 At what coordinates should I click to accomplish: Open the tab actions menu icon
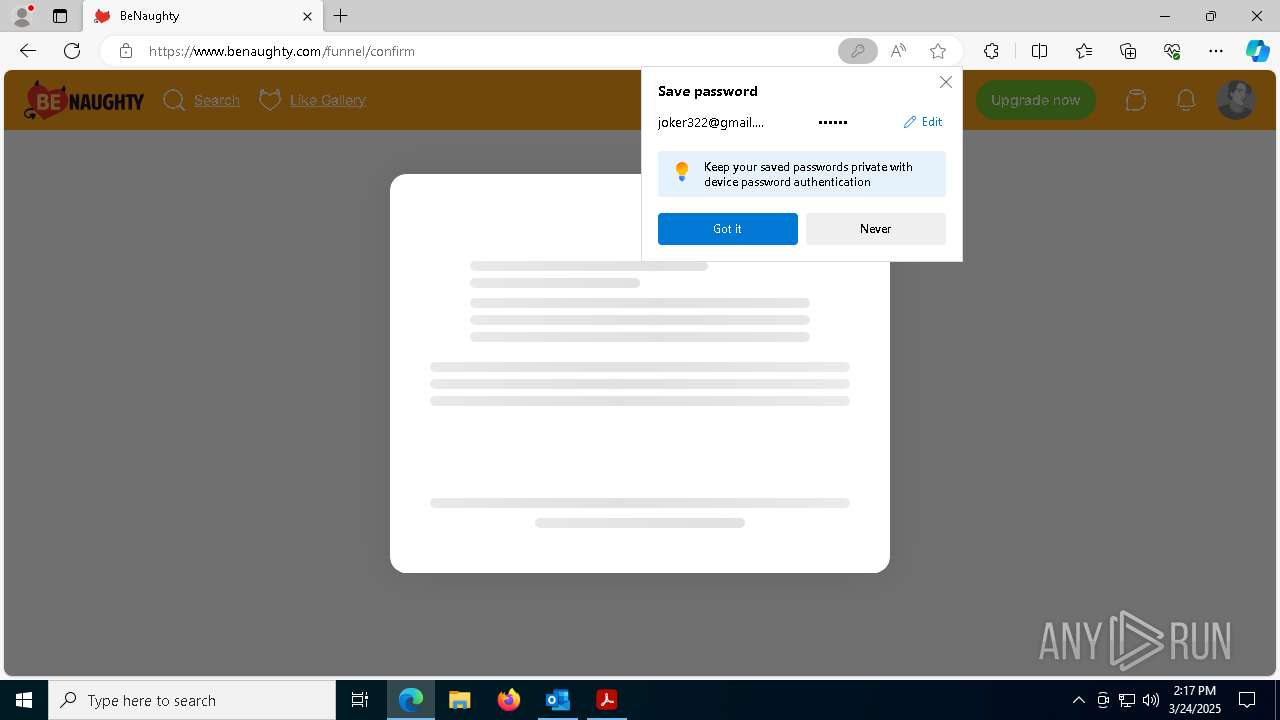coord(60,16)
